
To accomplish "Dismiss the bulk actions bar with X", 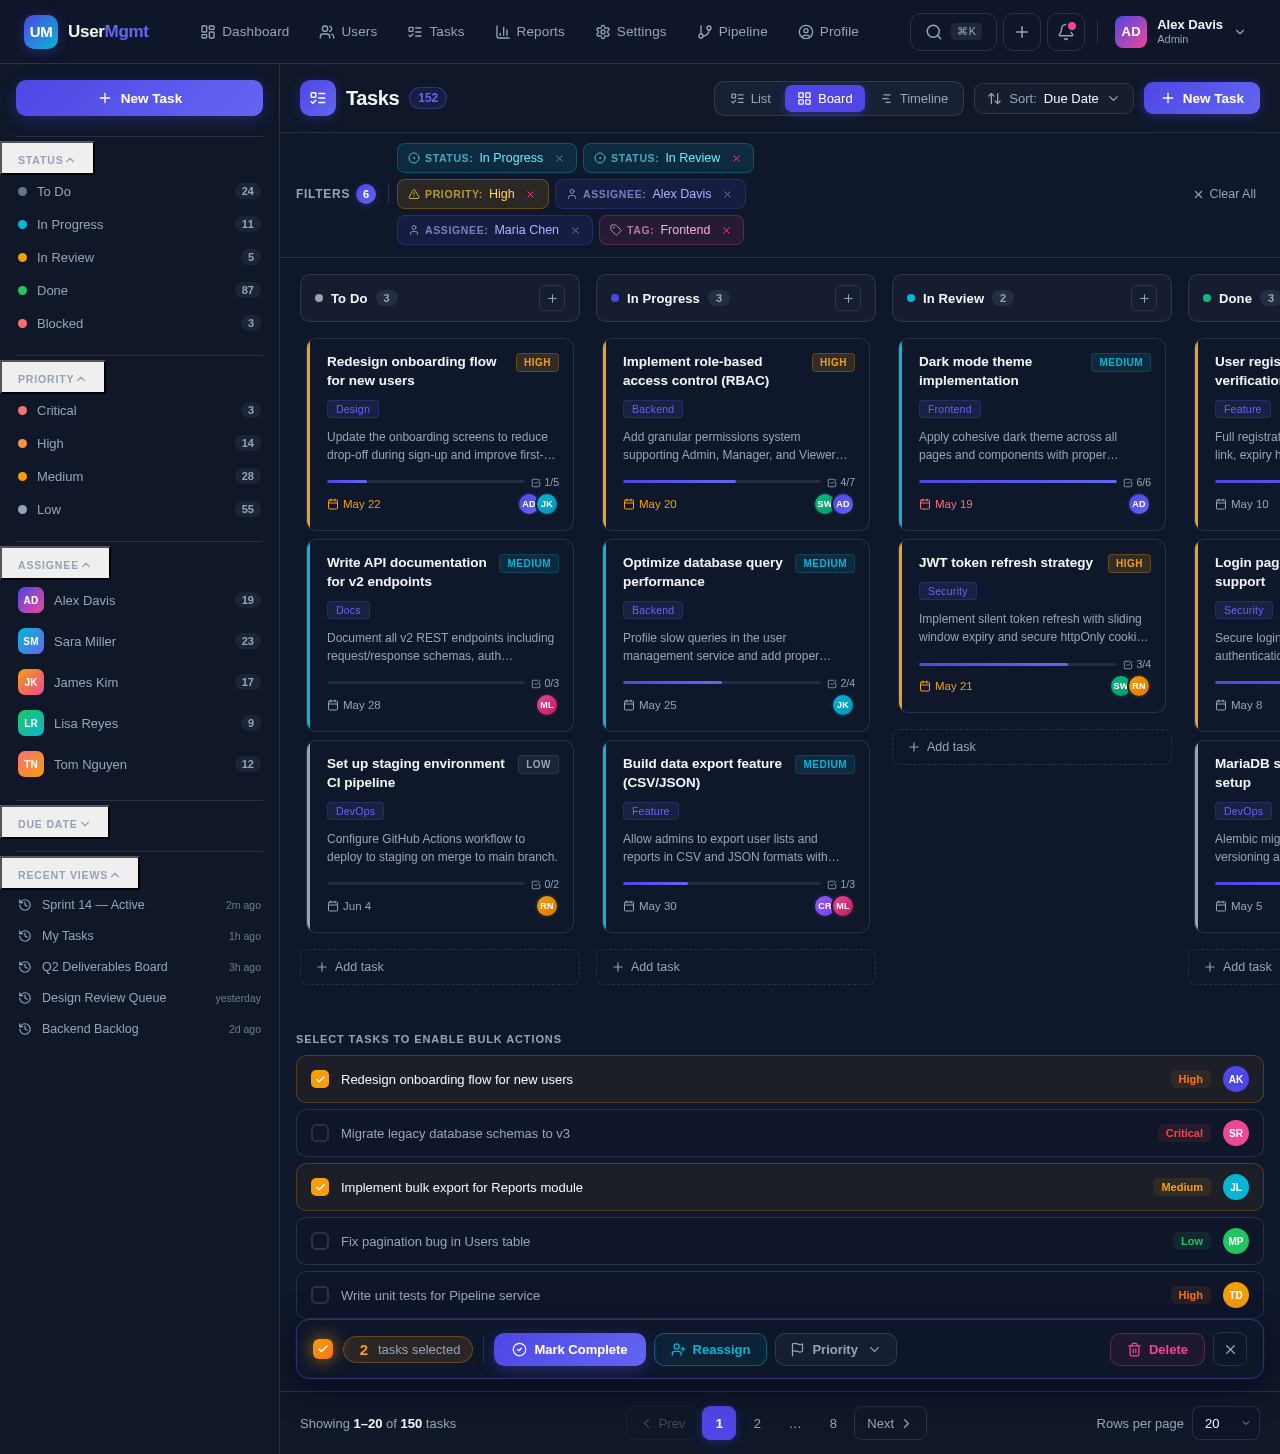I will tap(1230, 1349).
